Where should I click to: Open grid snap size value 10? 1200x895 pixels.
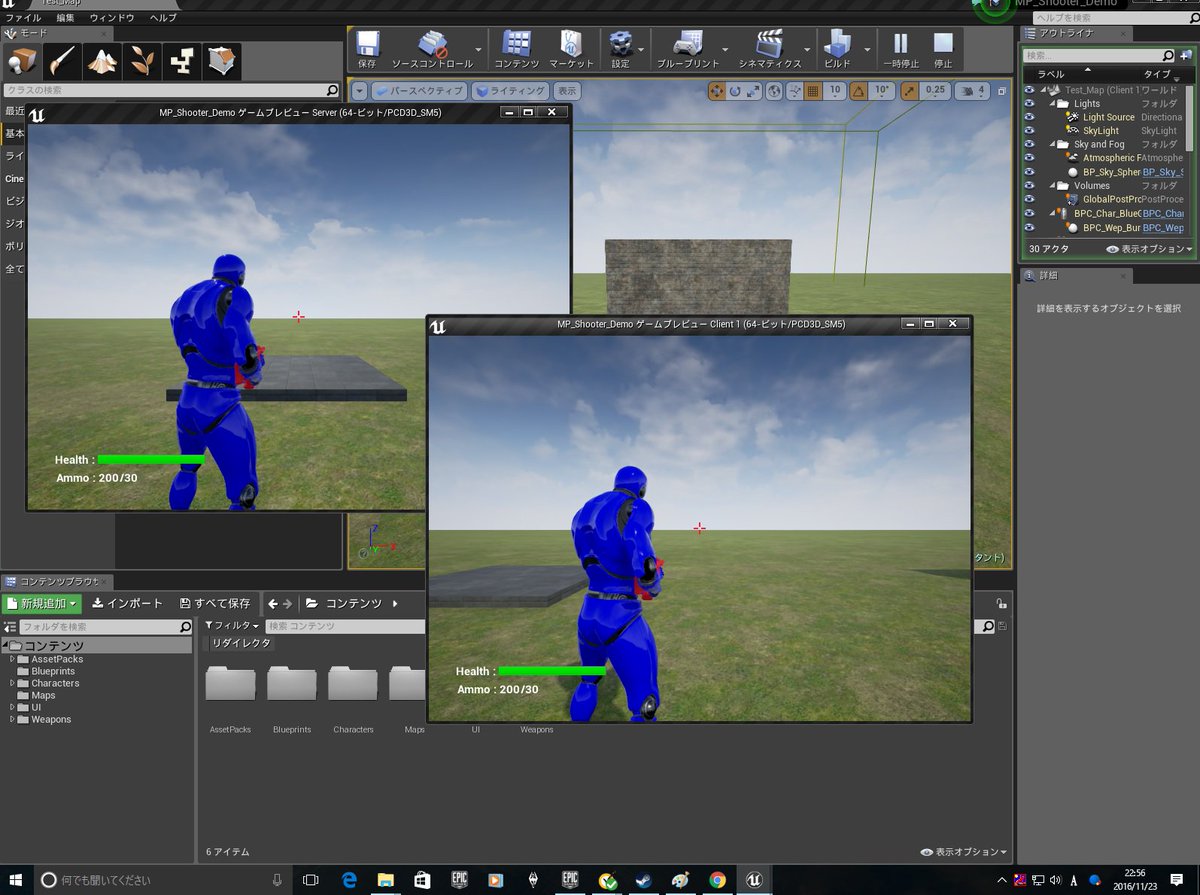click(x=835, y=91)
